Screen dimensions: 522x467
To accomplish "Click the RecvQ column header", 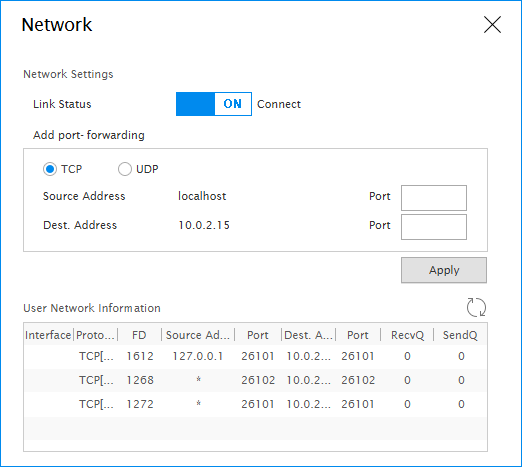I will tap(407, 335).
